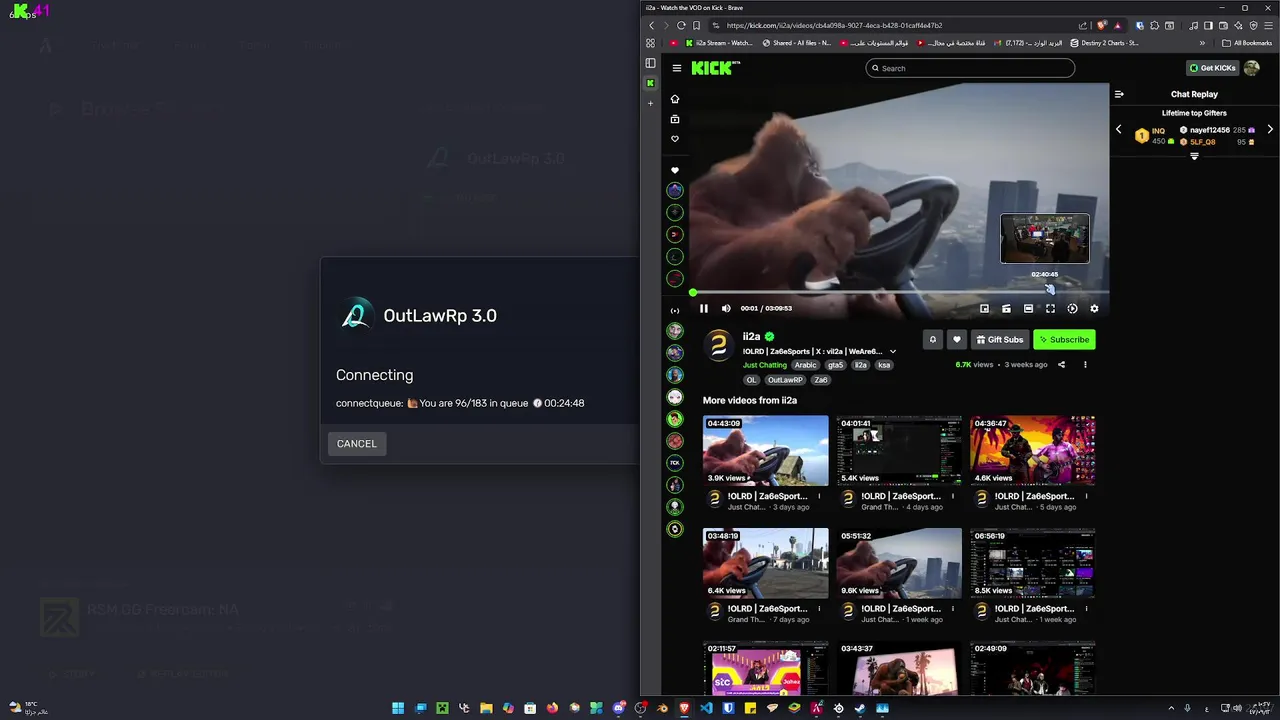Click the Gift Subs button
This screenshot has height=720, width=1280.
pyautogui.click(x=1000, y=340)
